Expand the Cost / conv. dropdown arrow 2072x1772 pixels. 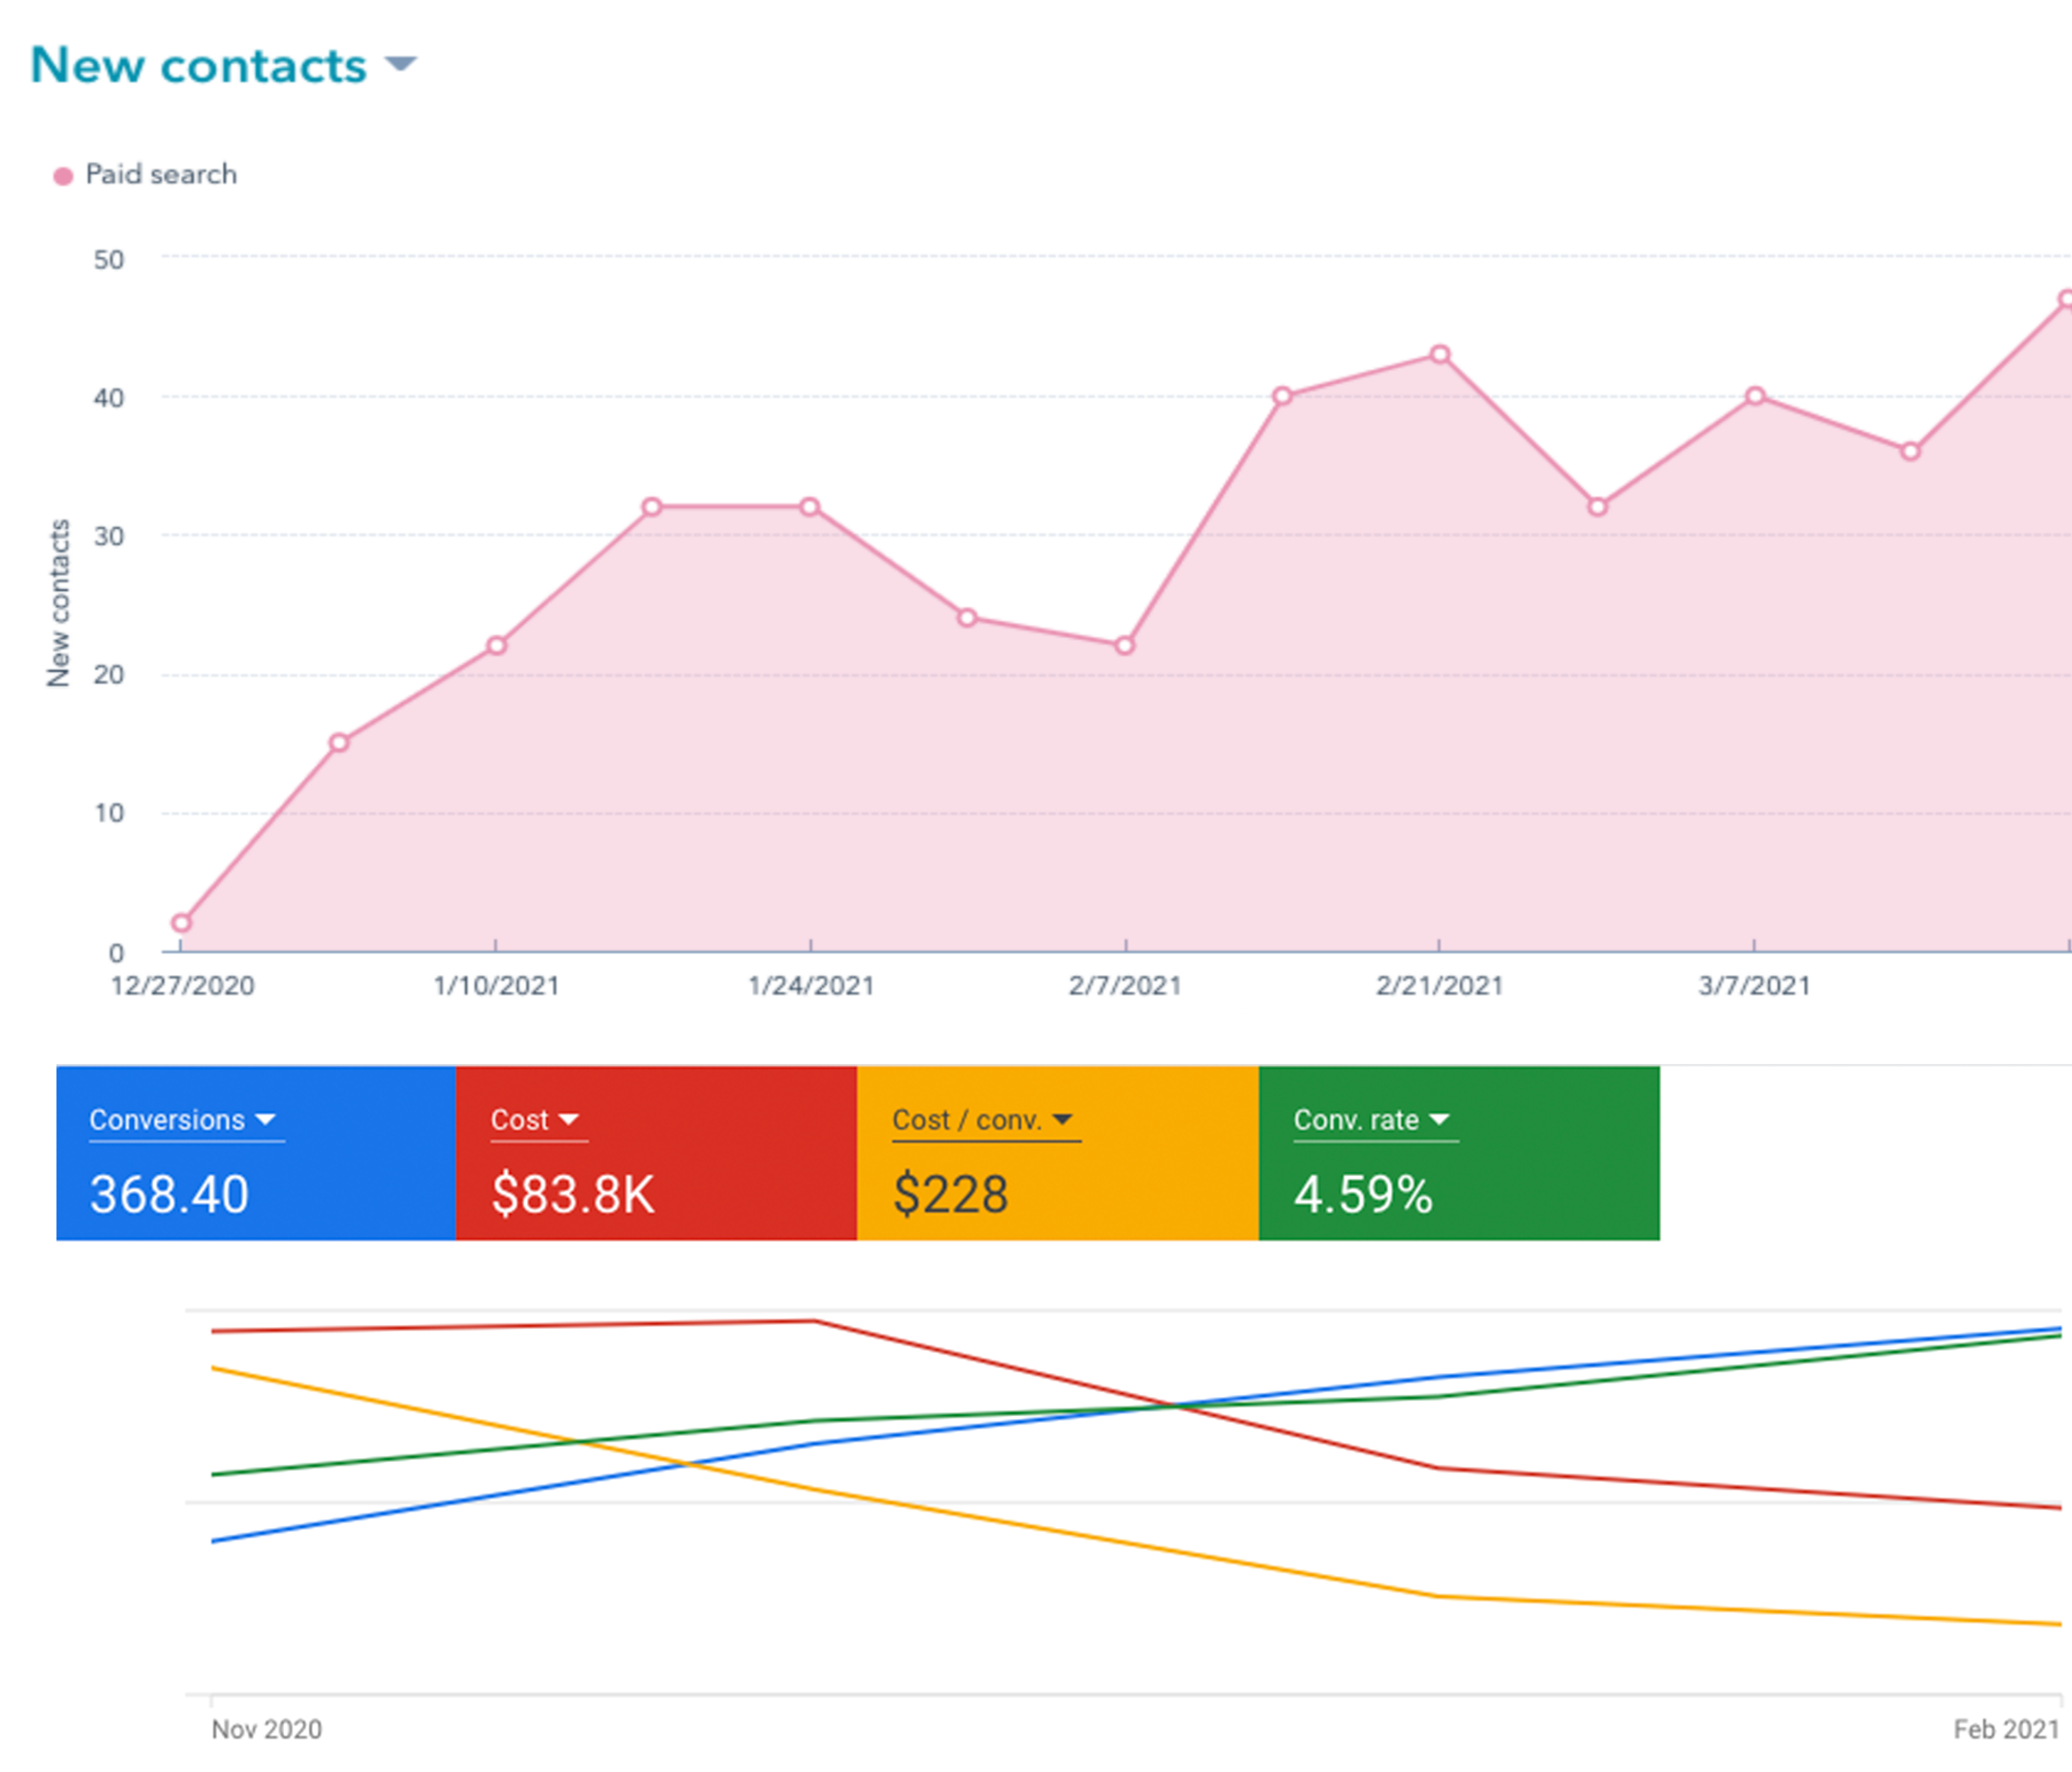[1062, 1119]
